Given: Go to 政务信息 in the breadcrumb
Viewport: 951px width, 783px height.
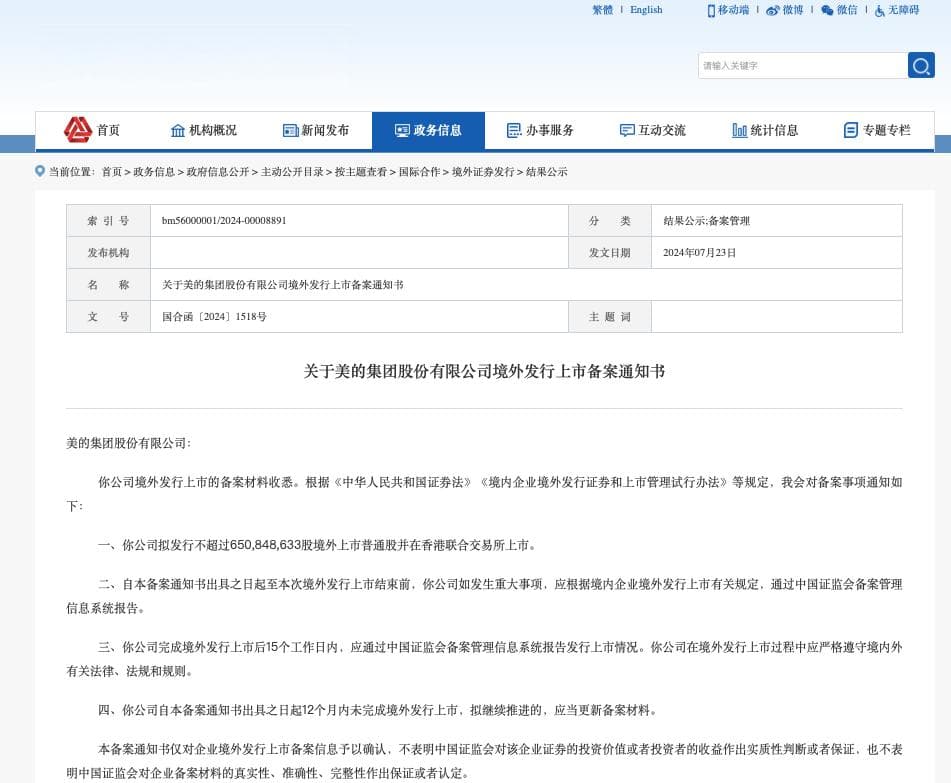Looking at the screenshot, I should 154,172.
